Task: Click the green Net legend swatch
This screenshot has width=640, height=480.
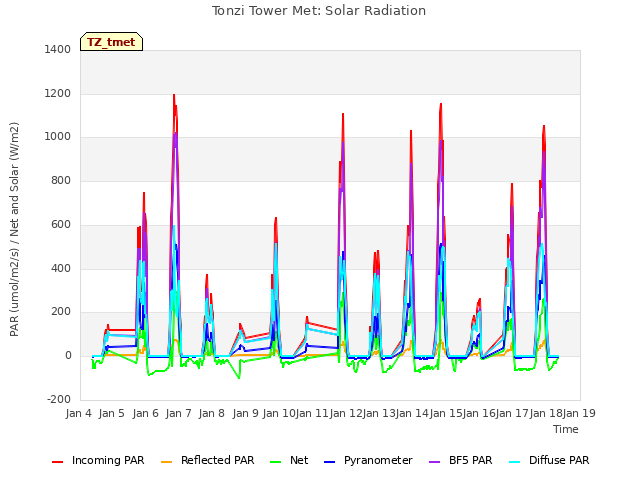Action: coord(276,462)
